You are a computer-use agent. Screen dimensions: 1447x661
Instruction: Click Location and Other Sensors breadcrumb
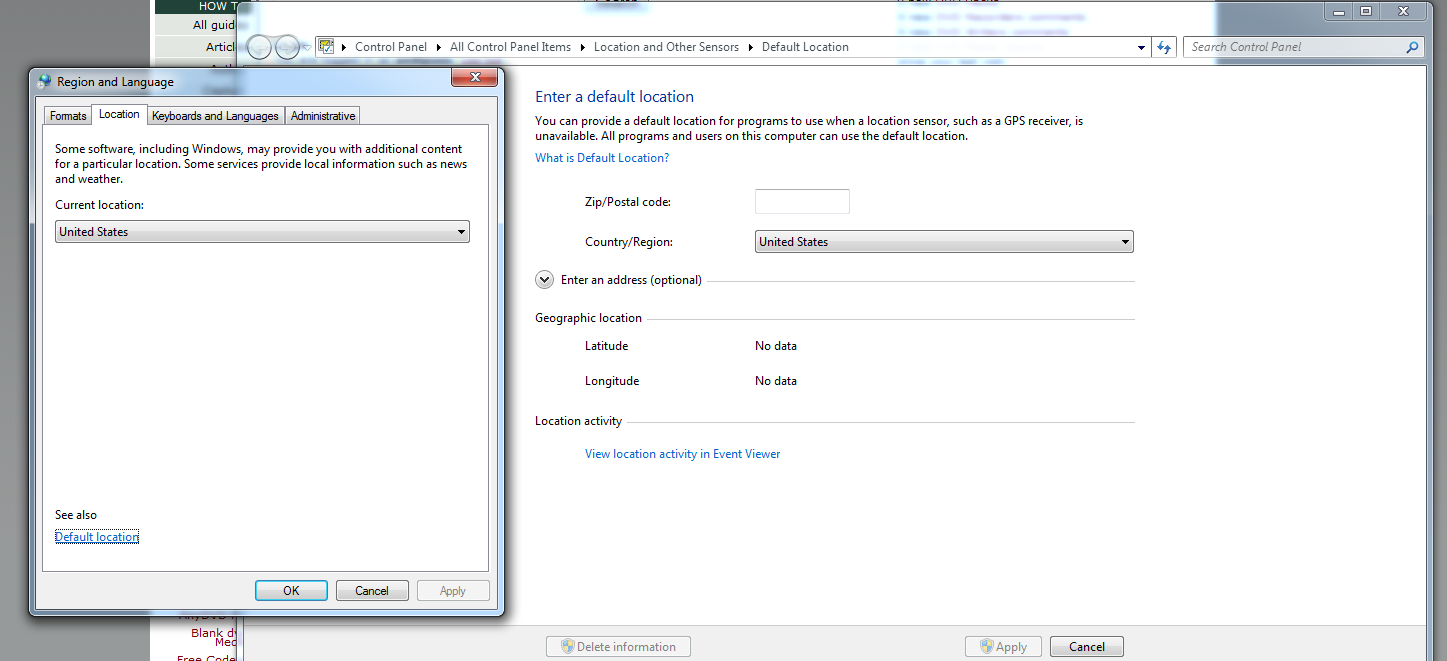pos(666,47)
